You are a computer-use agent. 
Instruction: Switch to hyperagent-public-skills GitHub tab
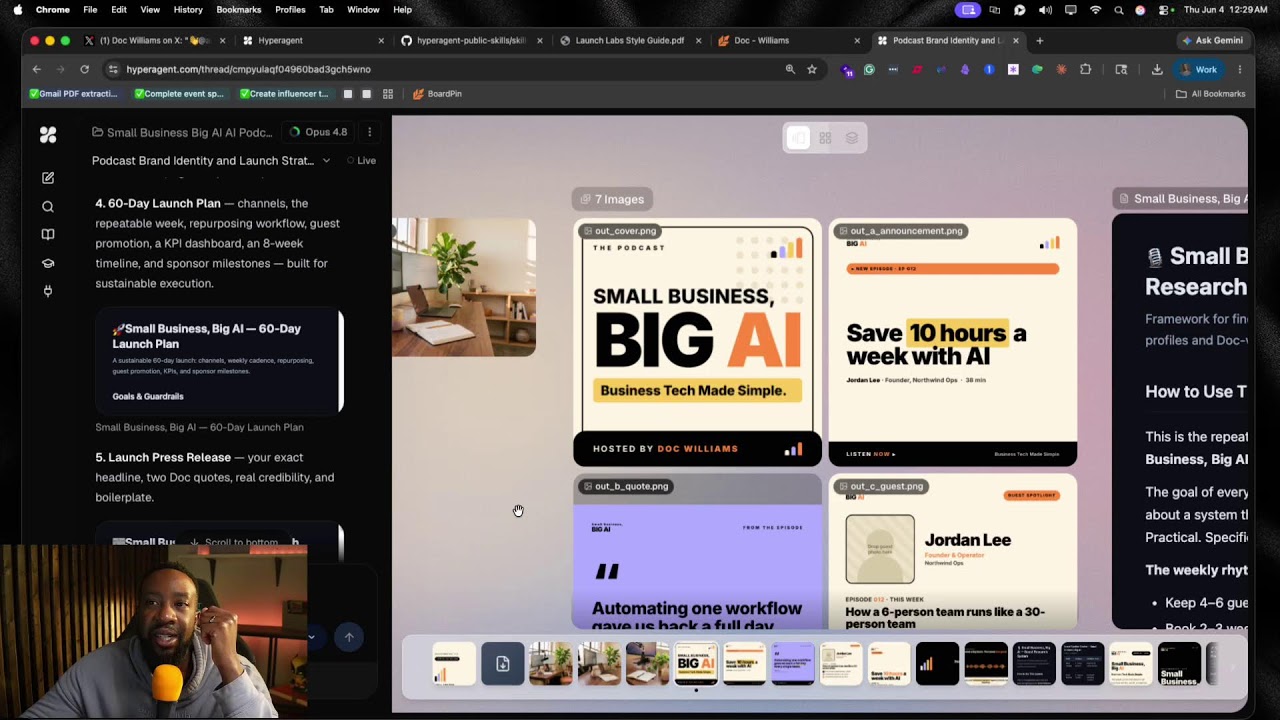(471, 41)
